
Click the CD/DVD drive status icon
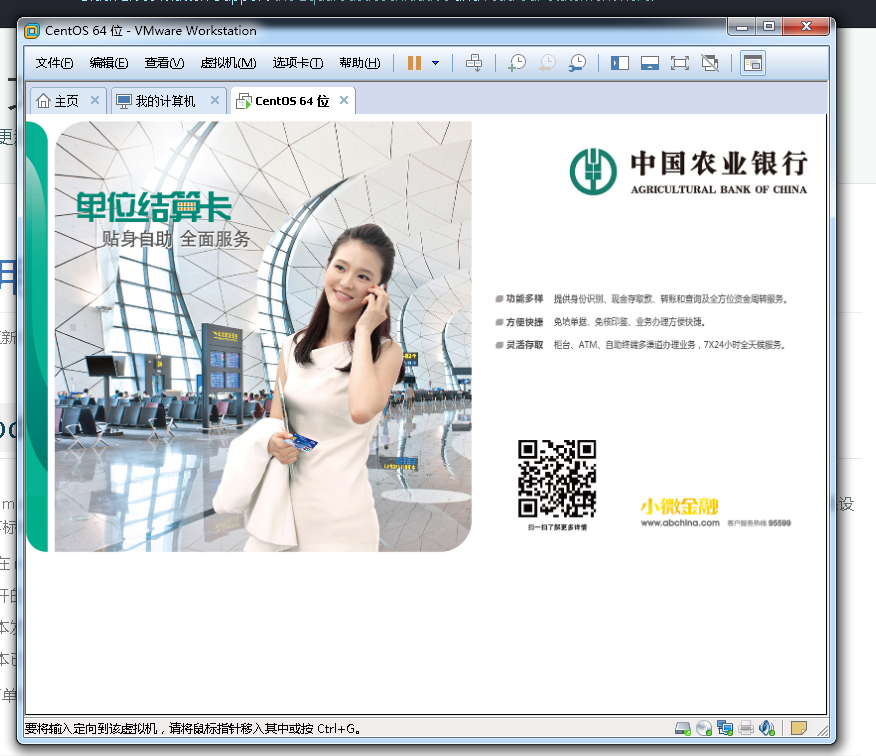pos(703,729)
